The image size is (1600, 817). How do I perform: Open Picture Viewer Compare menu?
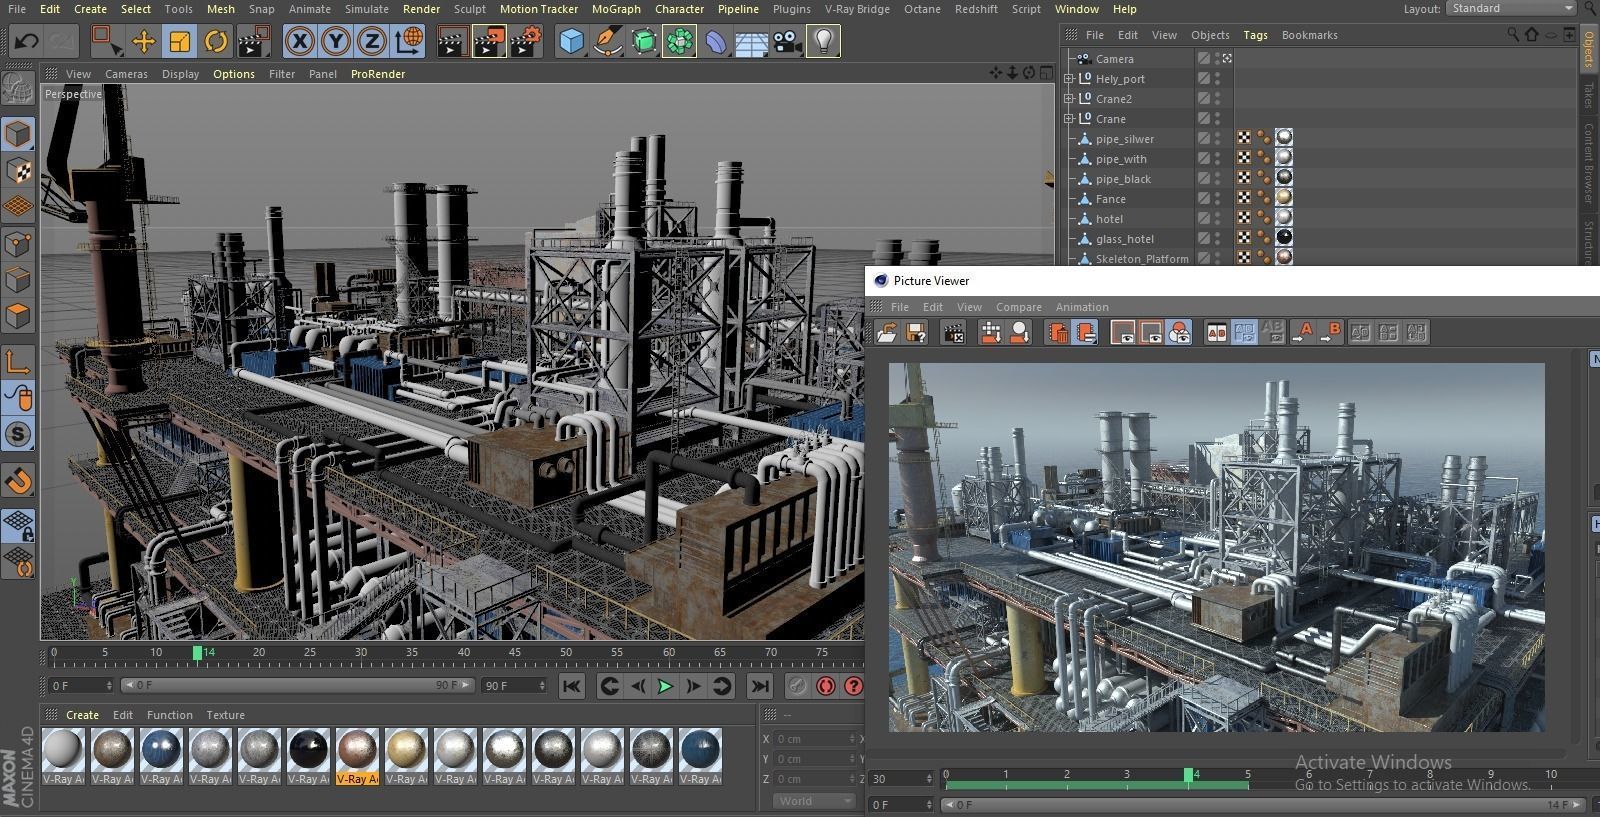click(1019, 307)
